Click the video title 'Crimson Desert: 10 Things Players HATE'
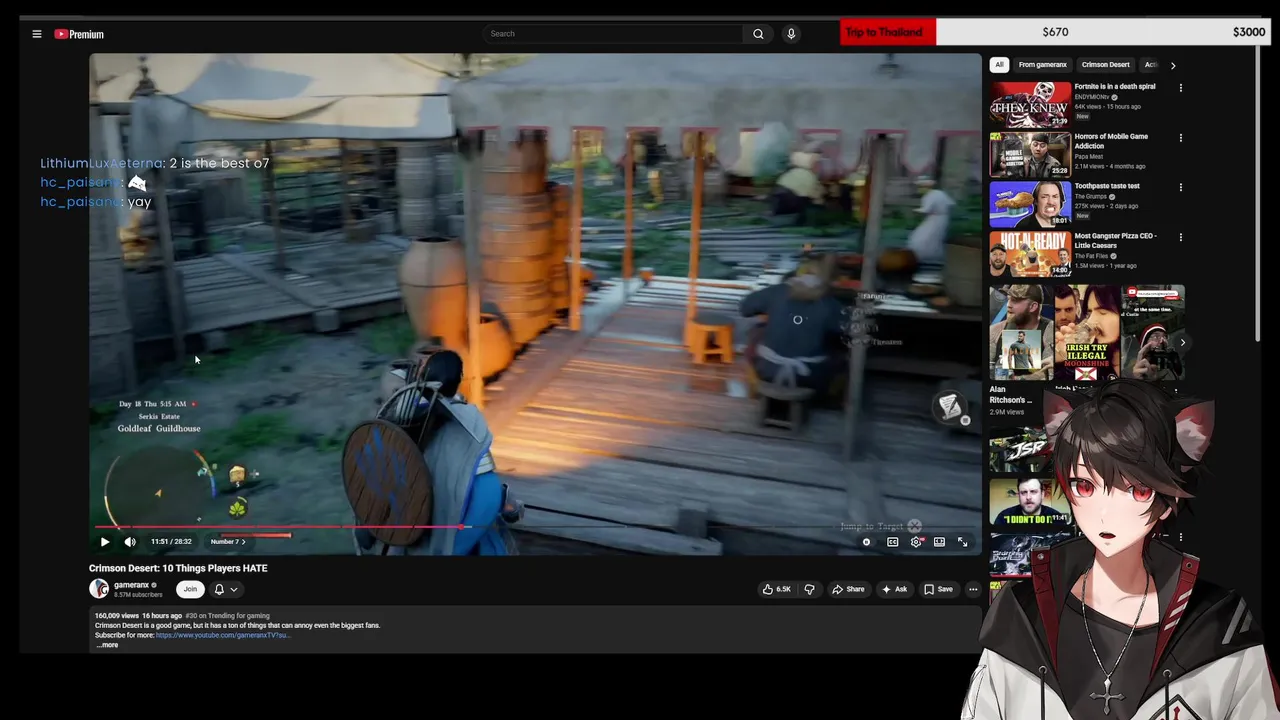 coord(178,568)
